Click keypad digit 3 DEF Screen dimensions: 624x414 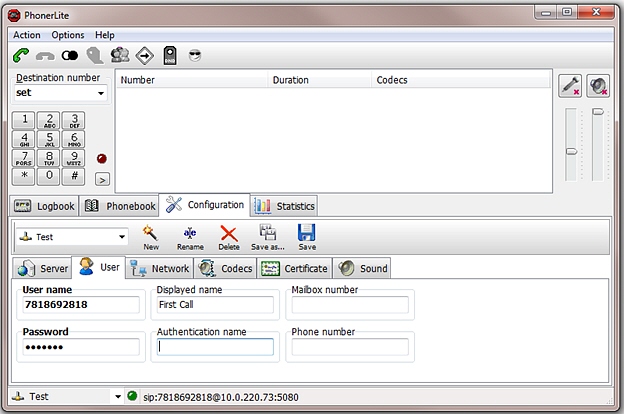(x=74, y=120)
